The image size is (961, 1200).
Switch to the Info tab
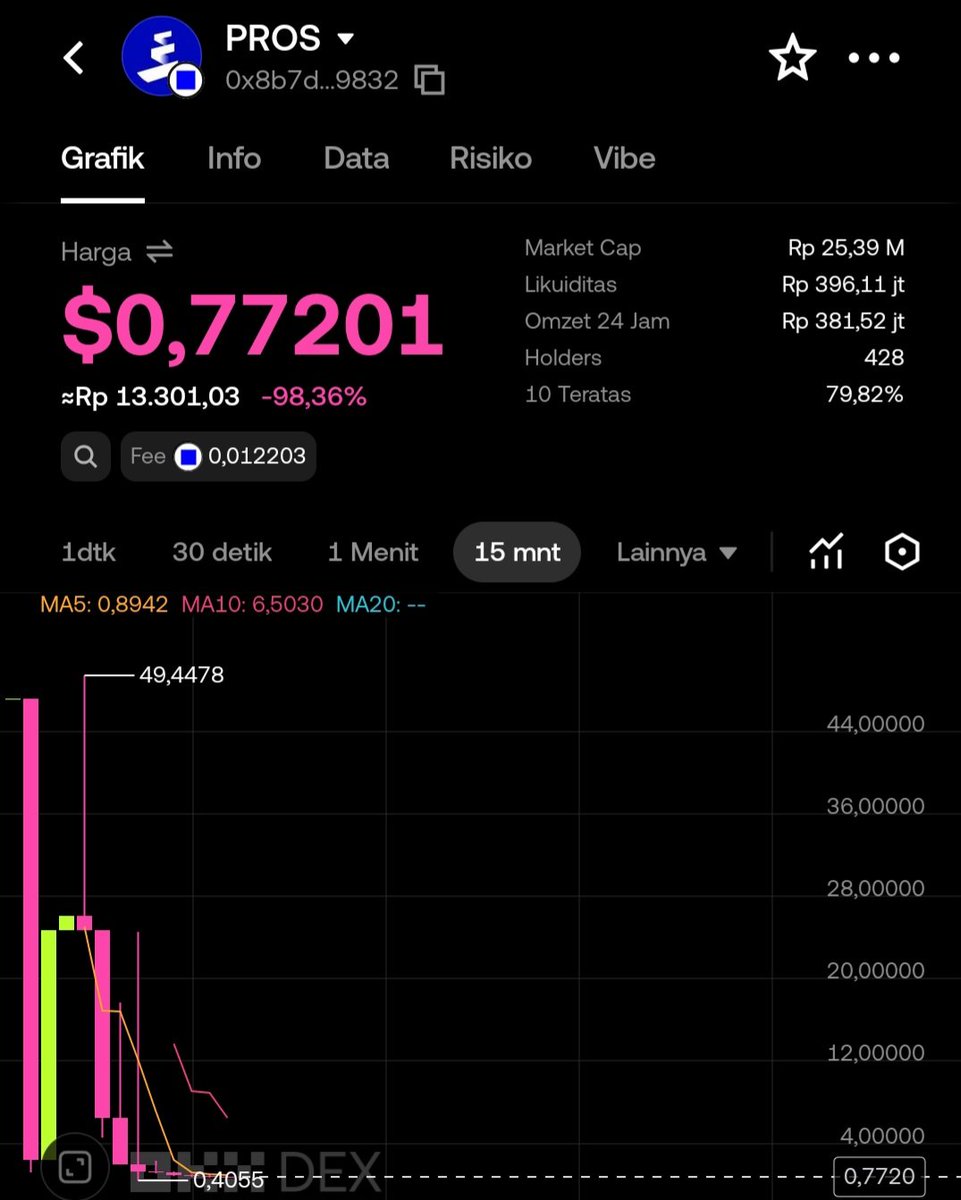(x=234, y=158)
